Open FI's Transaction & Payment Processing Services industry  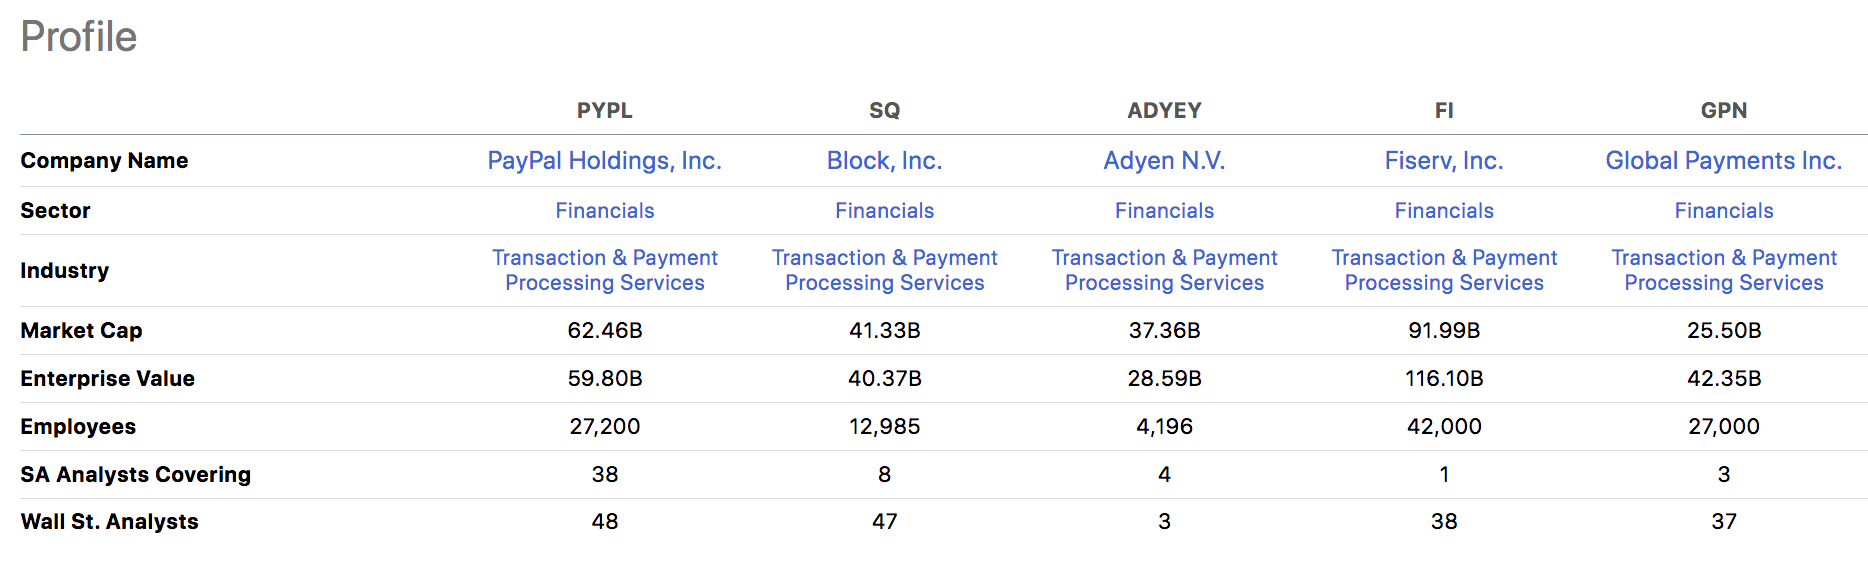pos(1444,270)
